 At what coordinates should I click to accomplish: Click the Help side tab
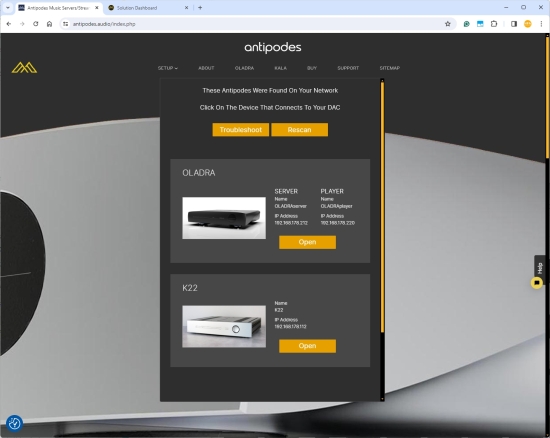coord(540,268)
